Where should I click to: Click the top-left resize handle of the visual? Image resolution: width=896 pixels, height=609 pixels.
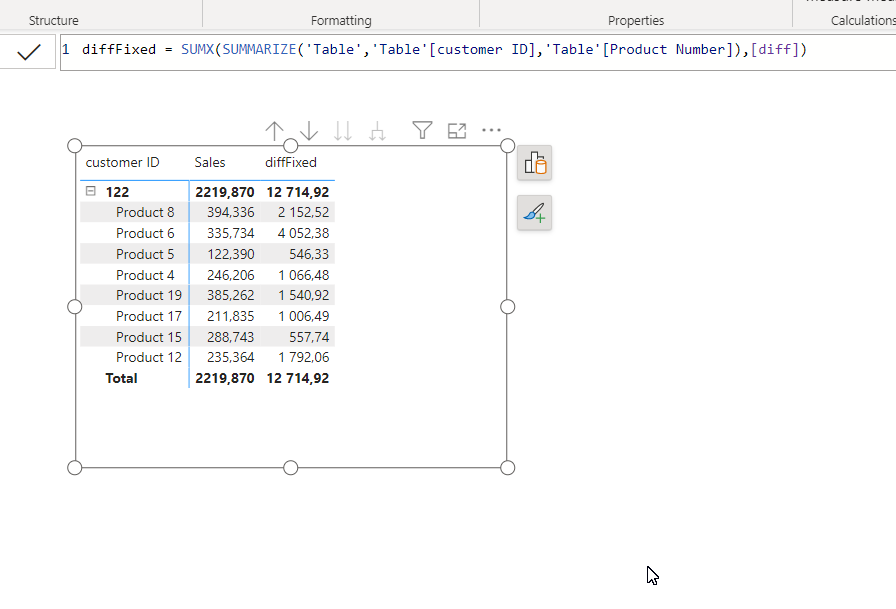tap(75, 146)
